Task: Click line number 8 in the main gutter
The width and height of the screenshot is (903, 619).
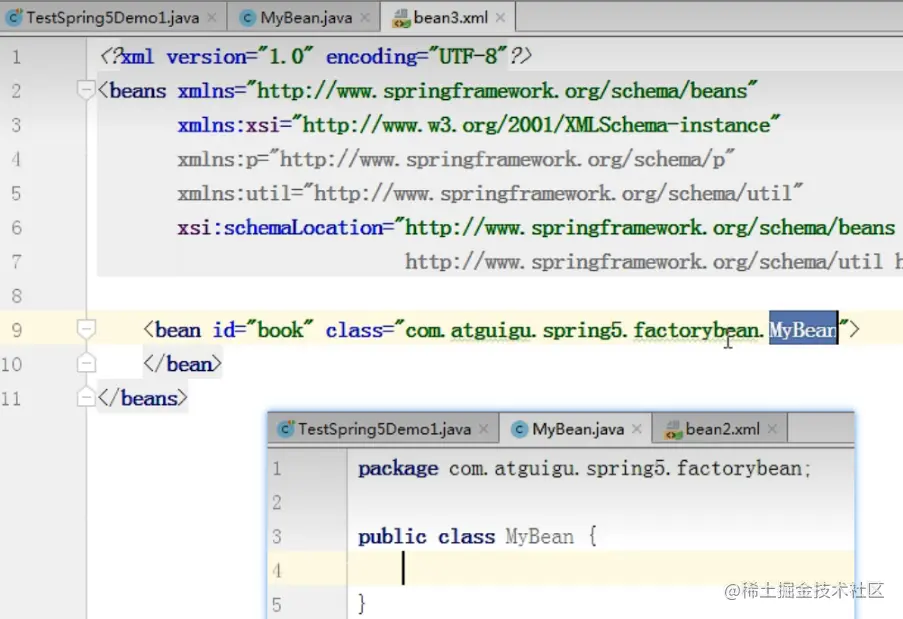Action: [16, 296]
